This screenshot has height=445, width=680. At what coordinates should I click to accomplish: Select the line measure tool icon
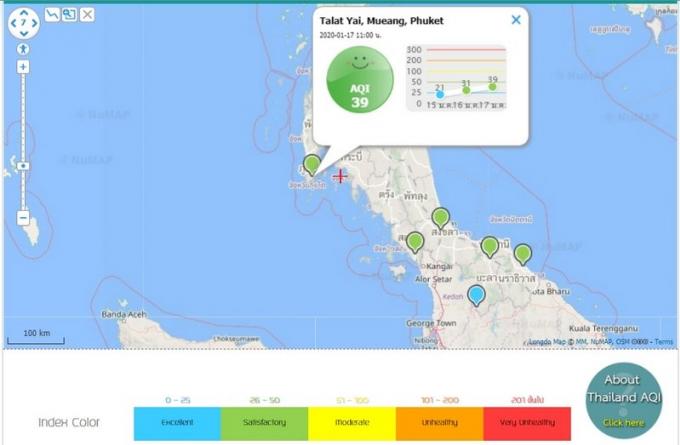(52, 15)
